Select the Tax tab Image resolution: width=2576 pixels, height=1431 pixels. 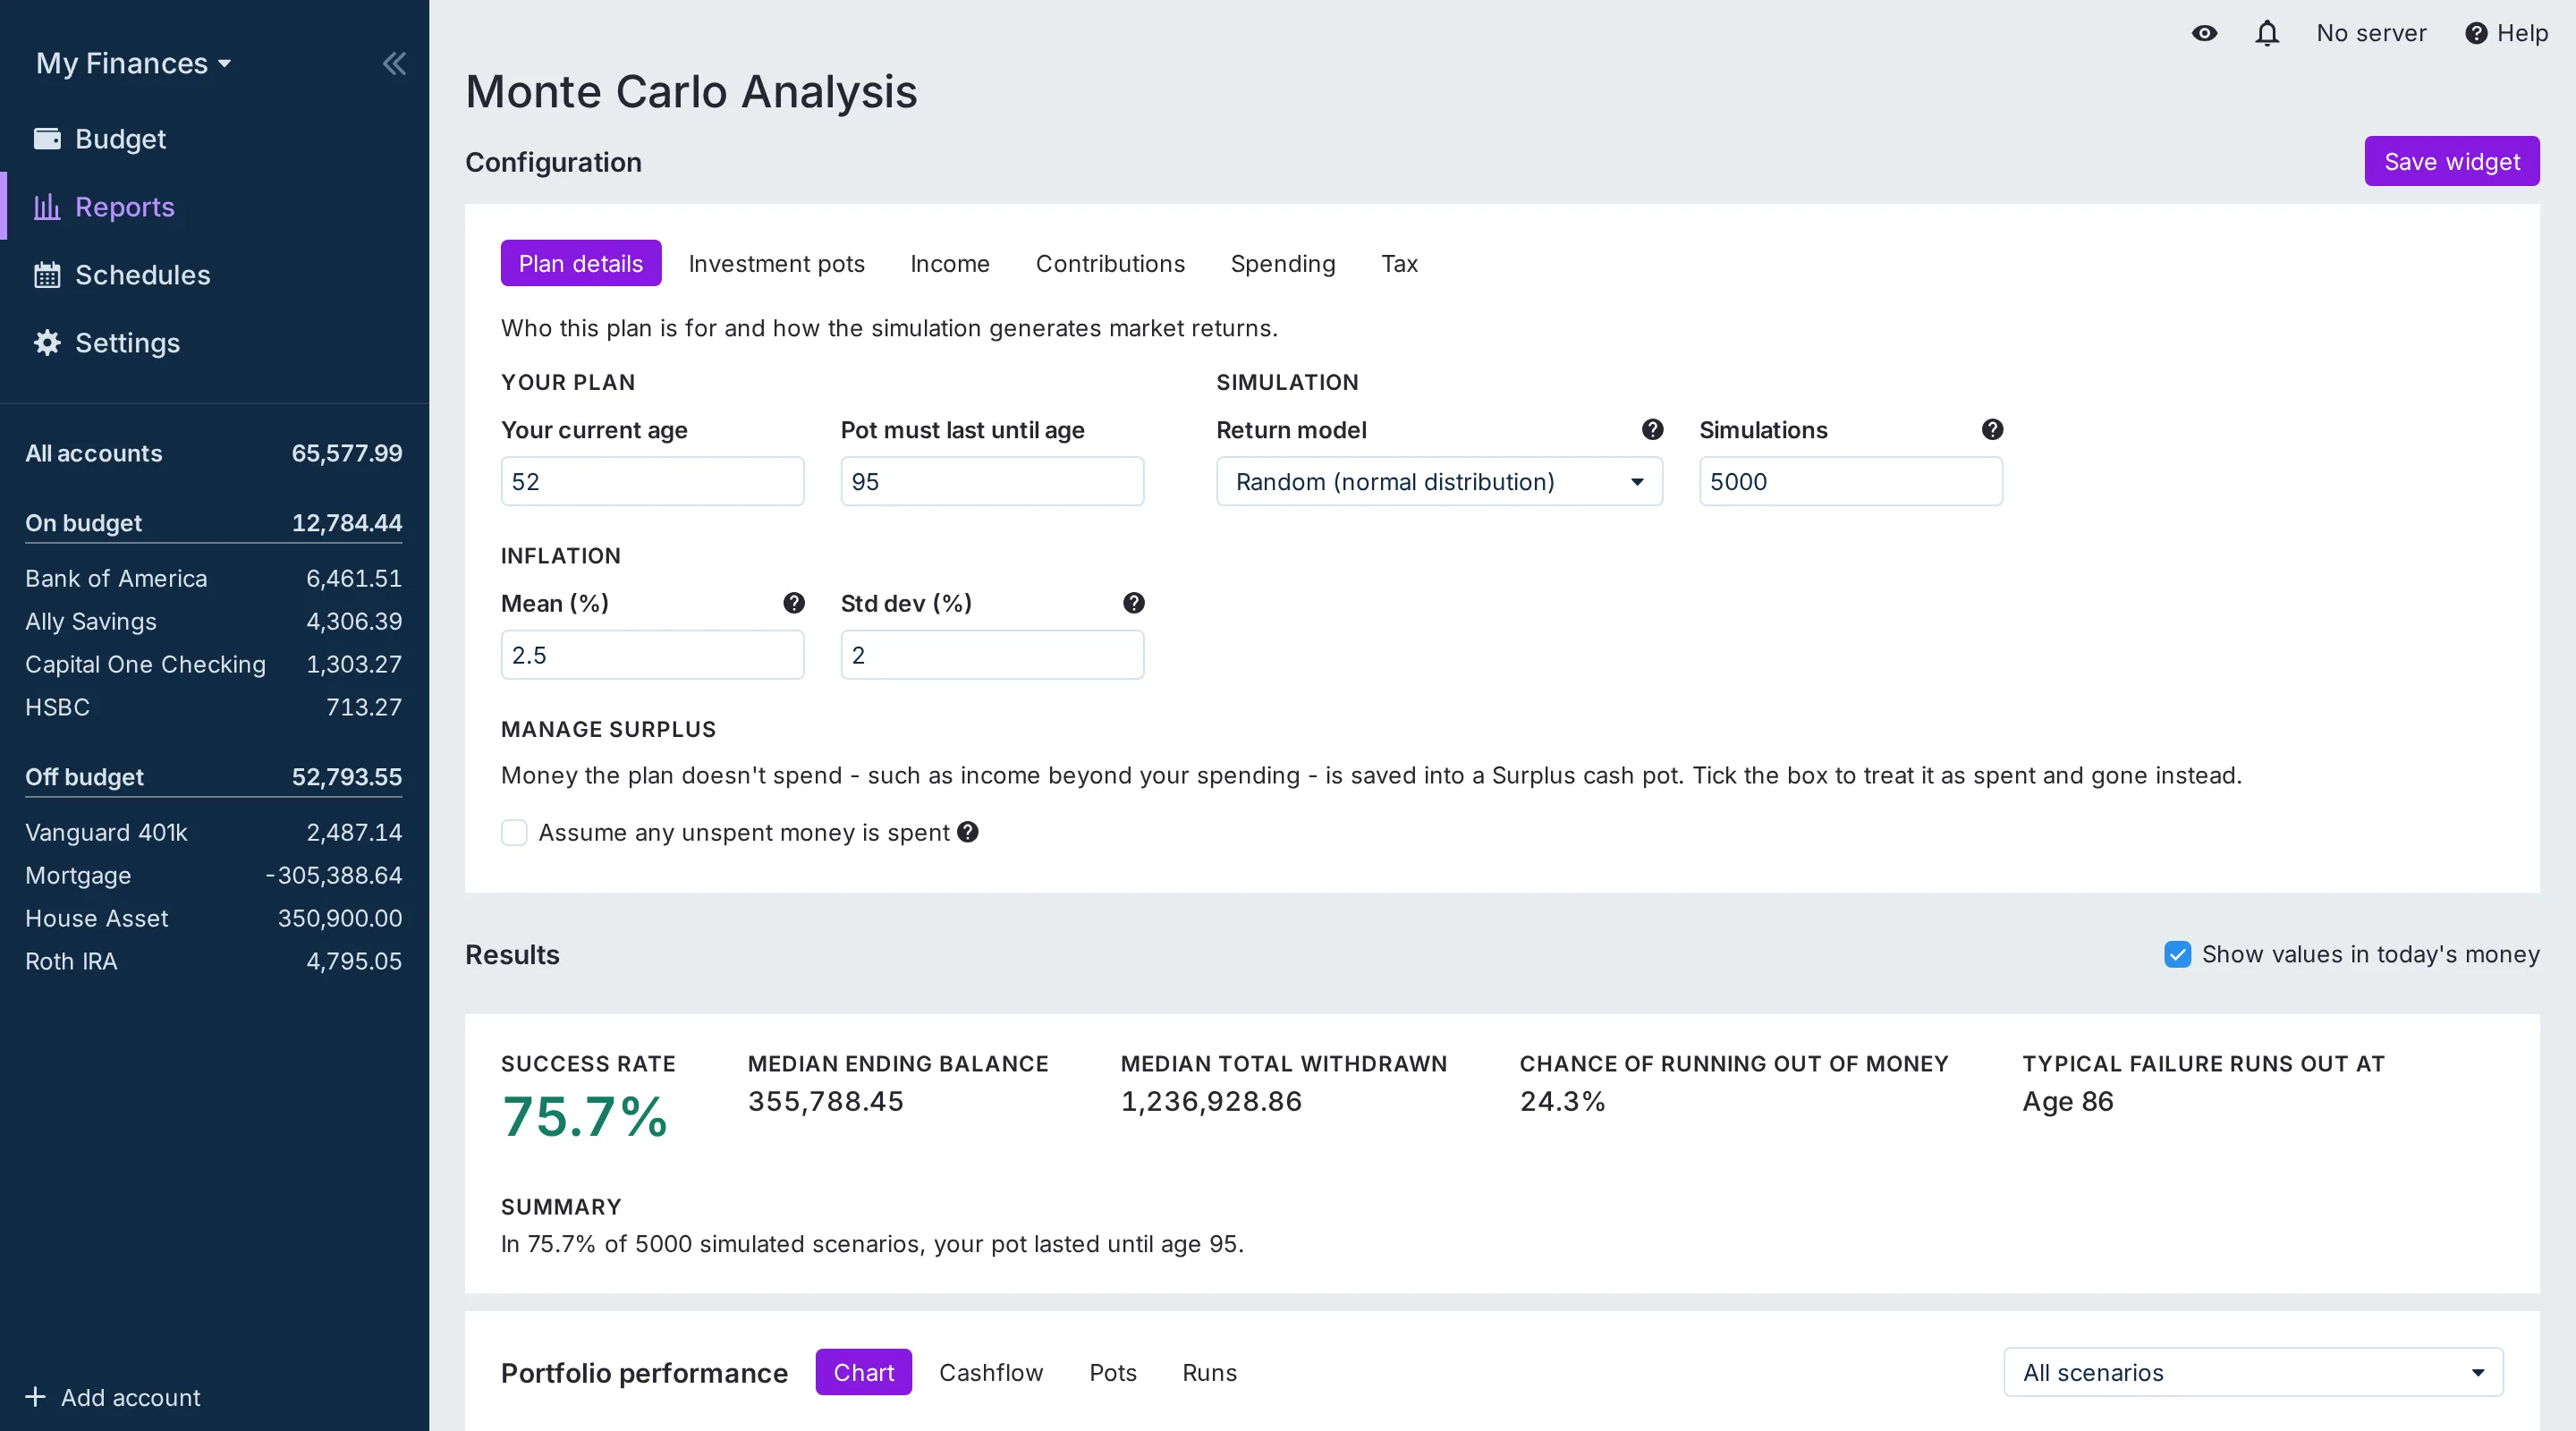(1399, 264)
